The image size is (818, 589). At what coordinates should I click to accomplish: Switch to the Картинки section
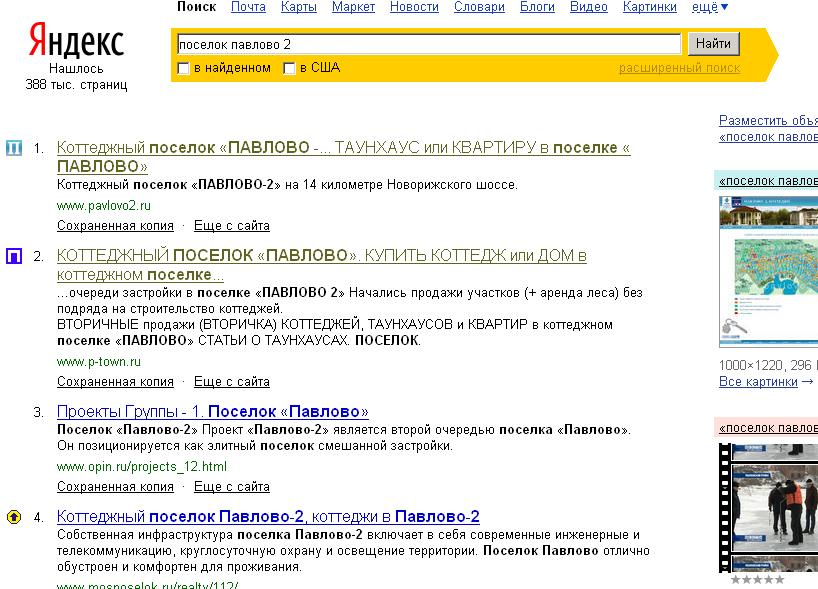click(649, 6)
